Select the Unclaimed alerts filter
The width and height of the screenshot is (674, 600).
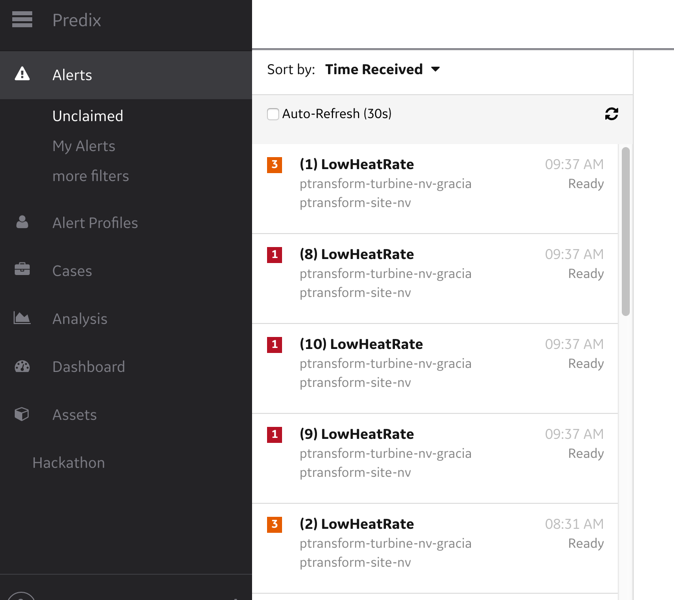[88, 116]
